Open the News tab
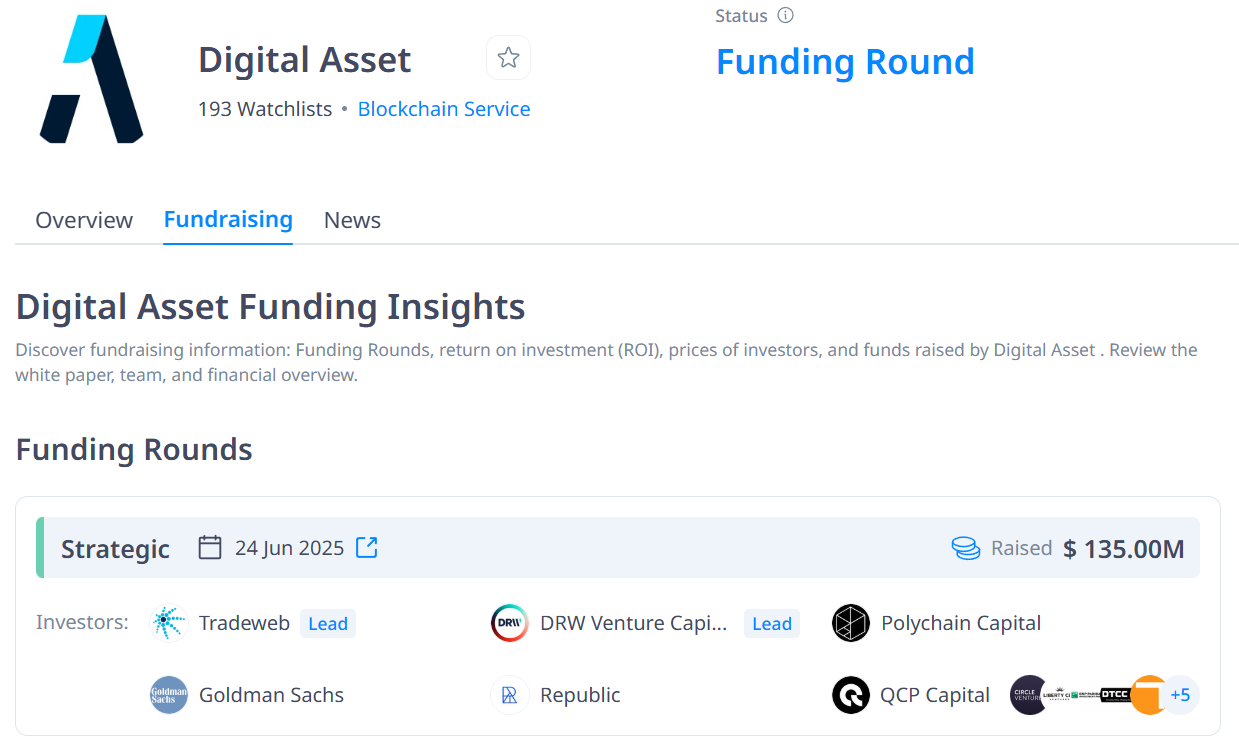1239x744 pixels. 352,220
